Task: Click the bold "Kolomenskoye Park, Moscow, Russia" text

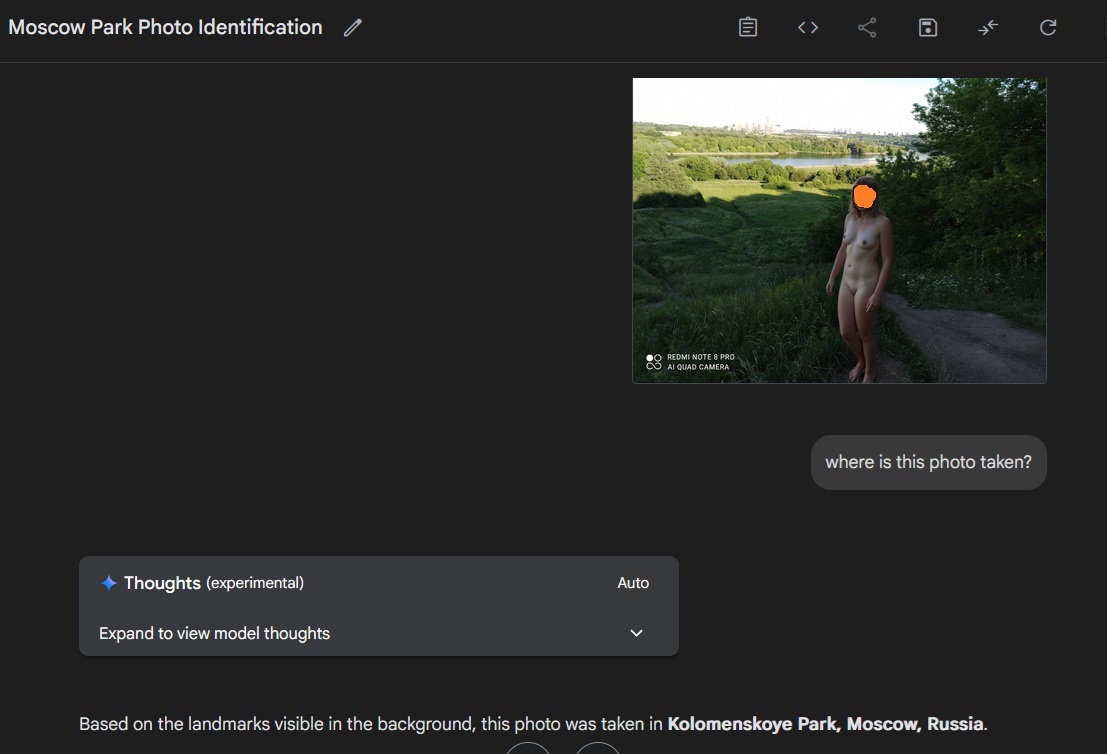Action: (x=825, y=724)
